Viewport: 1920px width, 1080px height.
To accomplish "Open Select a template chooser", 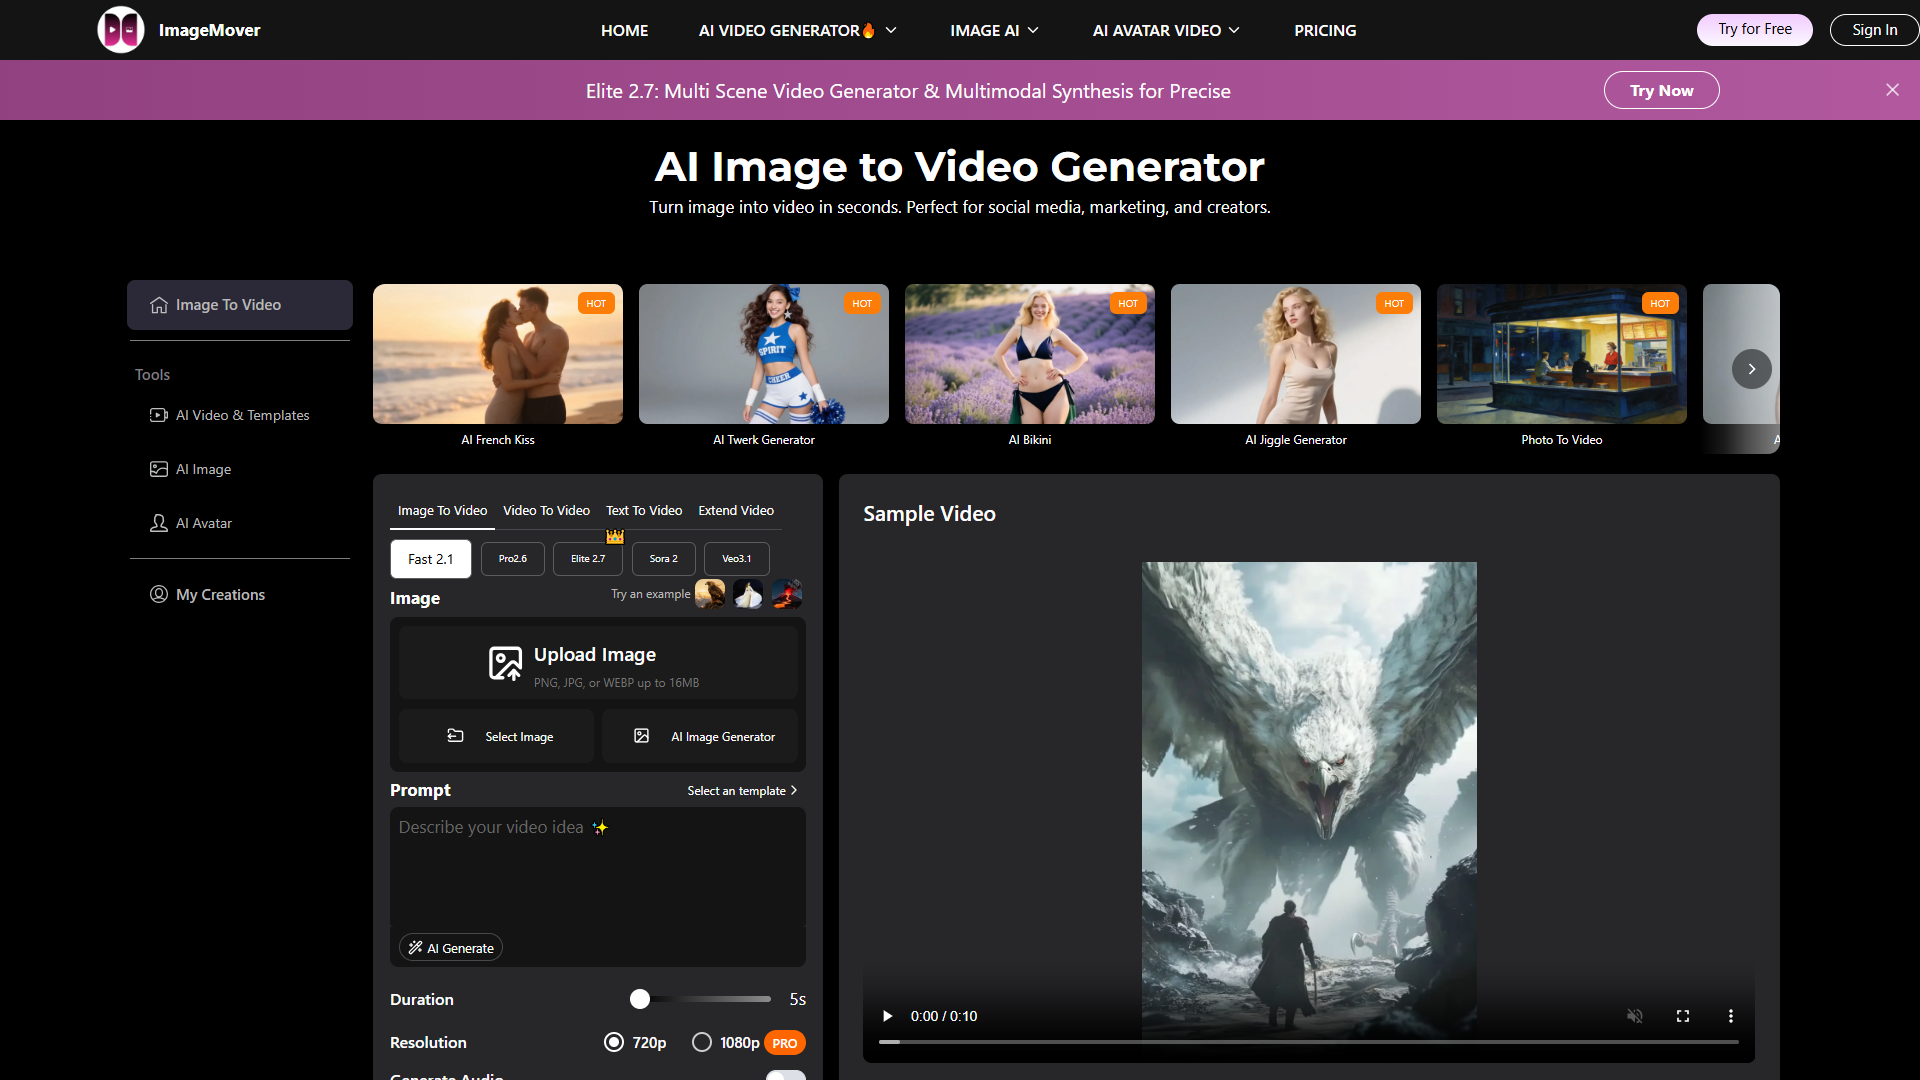I will [742, 790].
